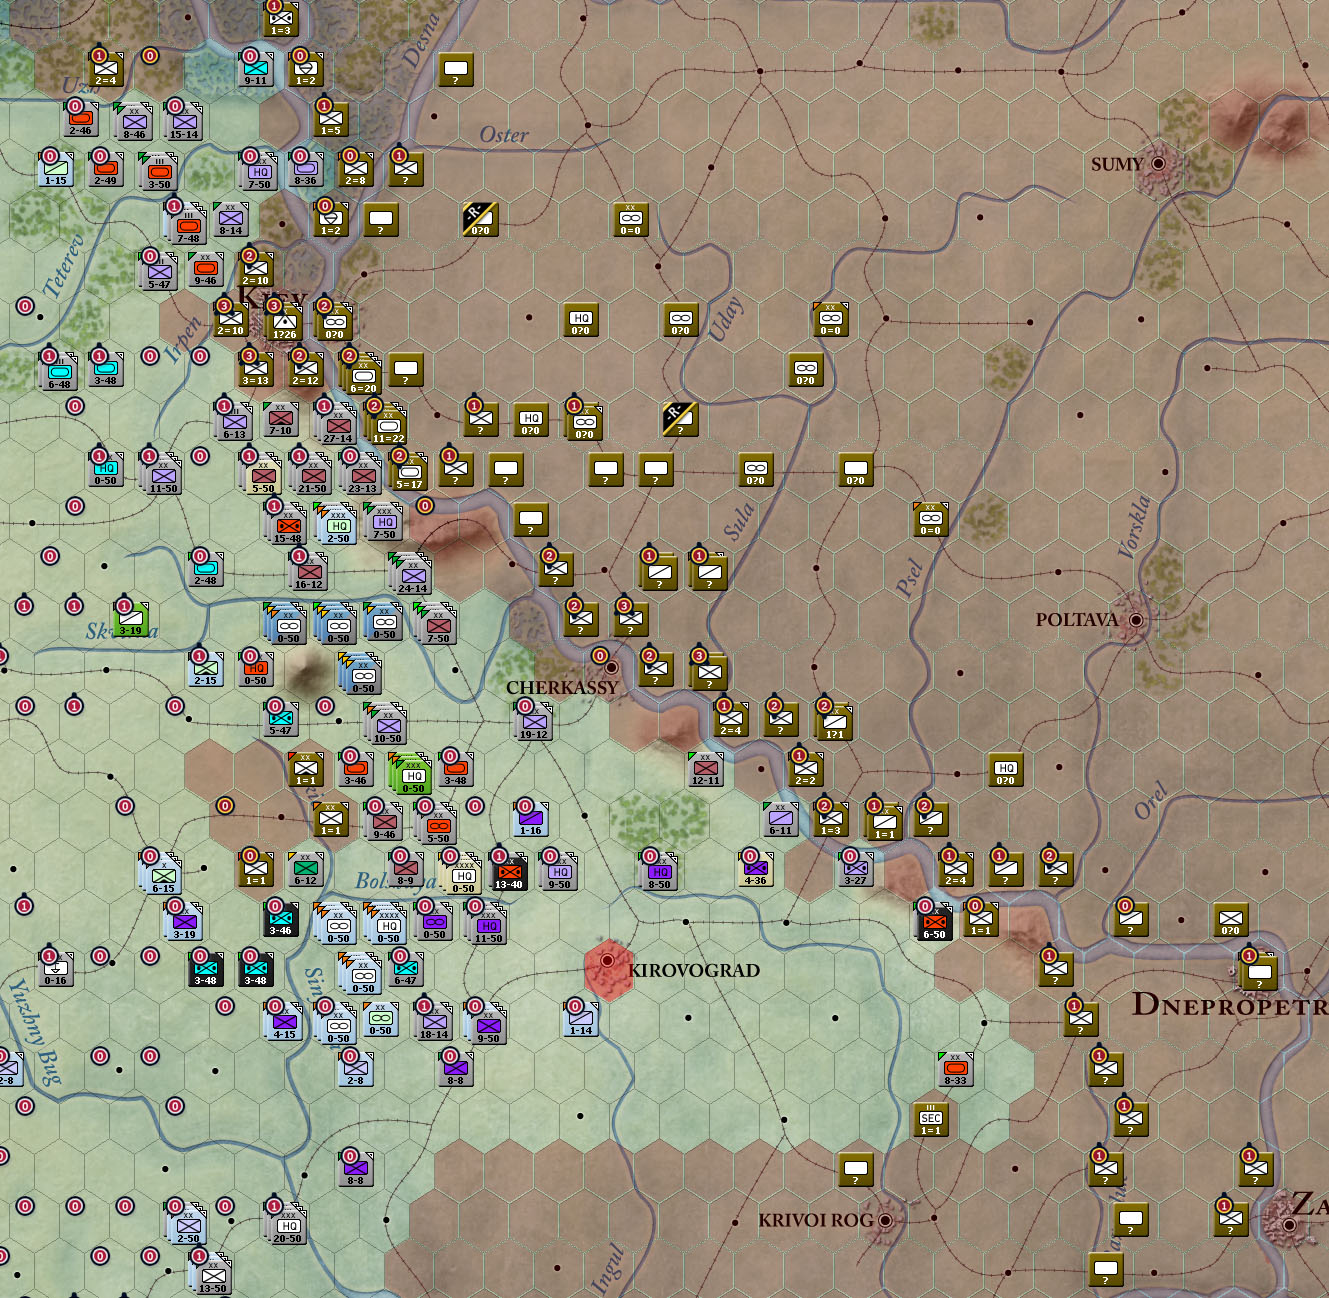Click the purple HQ counter labeled 8-50
Screen dimensions: 1329x1298
click(659, 871)
